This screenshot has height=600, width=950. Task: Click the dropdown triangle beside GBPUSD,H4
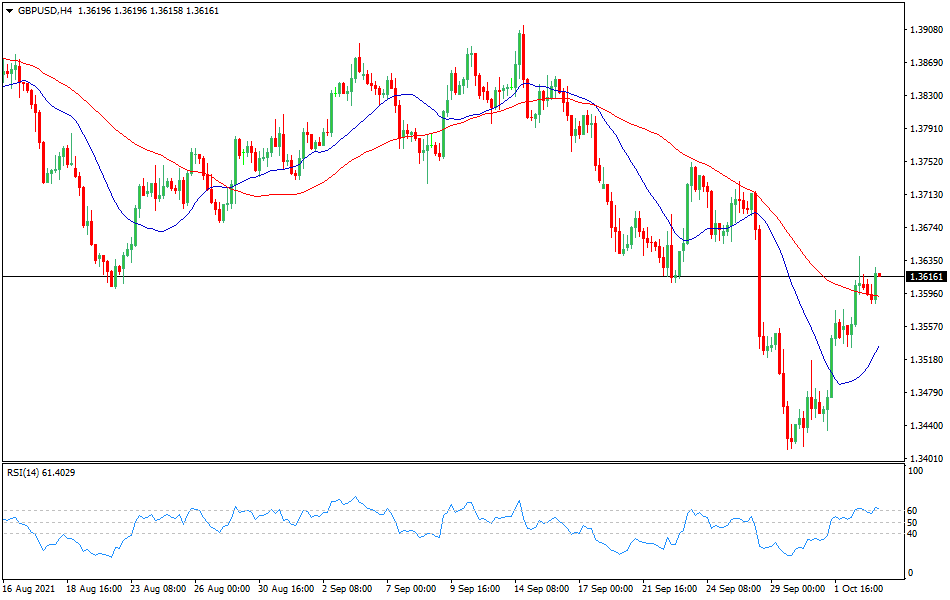(x=8, y=10)
